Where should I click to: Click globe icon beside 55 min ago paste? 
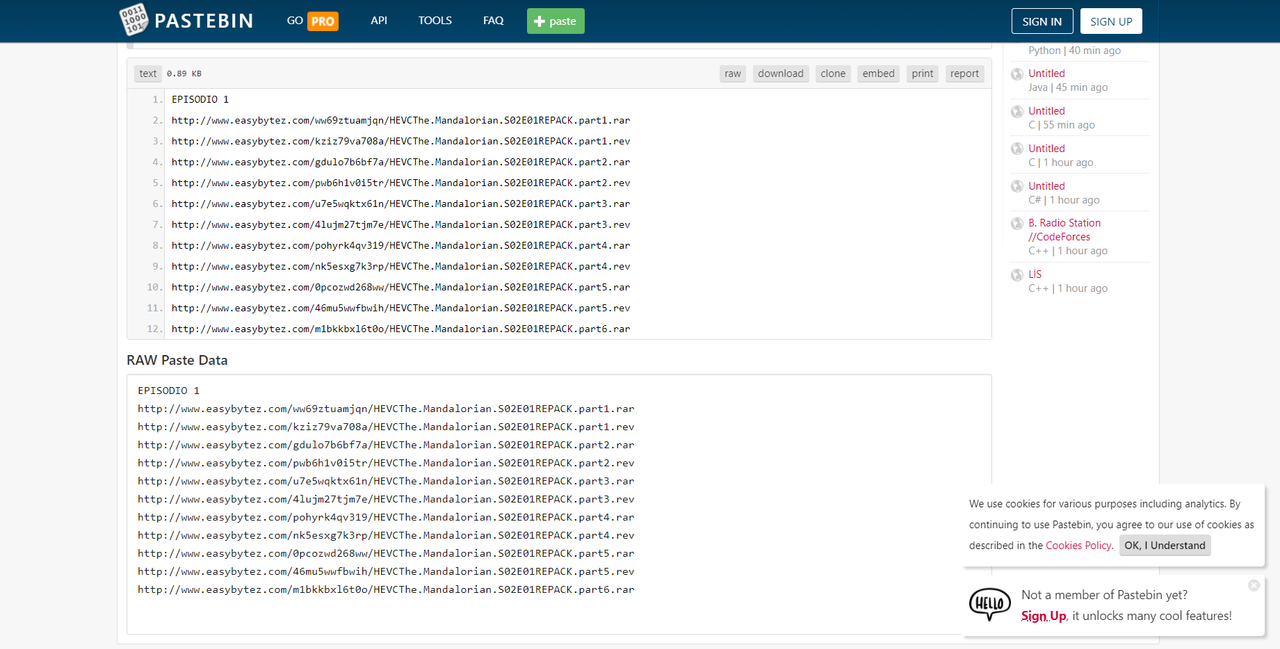click(1017, 112)
